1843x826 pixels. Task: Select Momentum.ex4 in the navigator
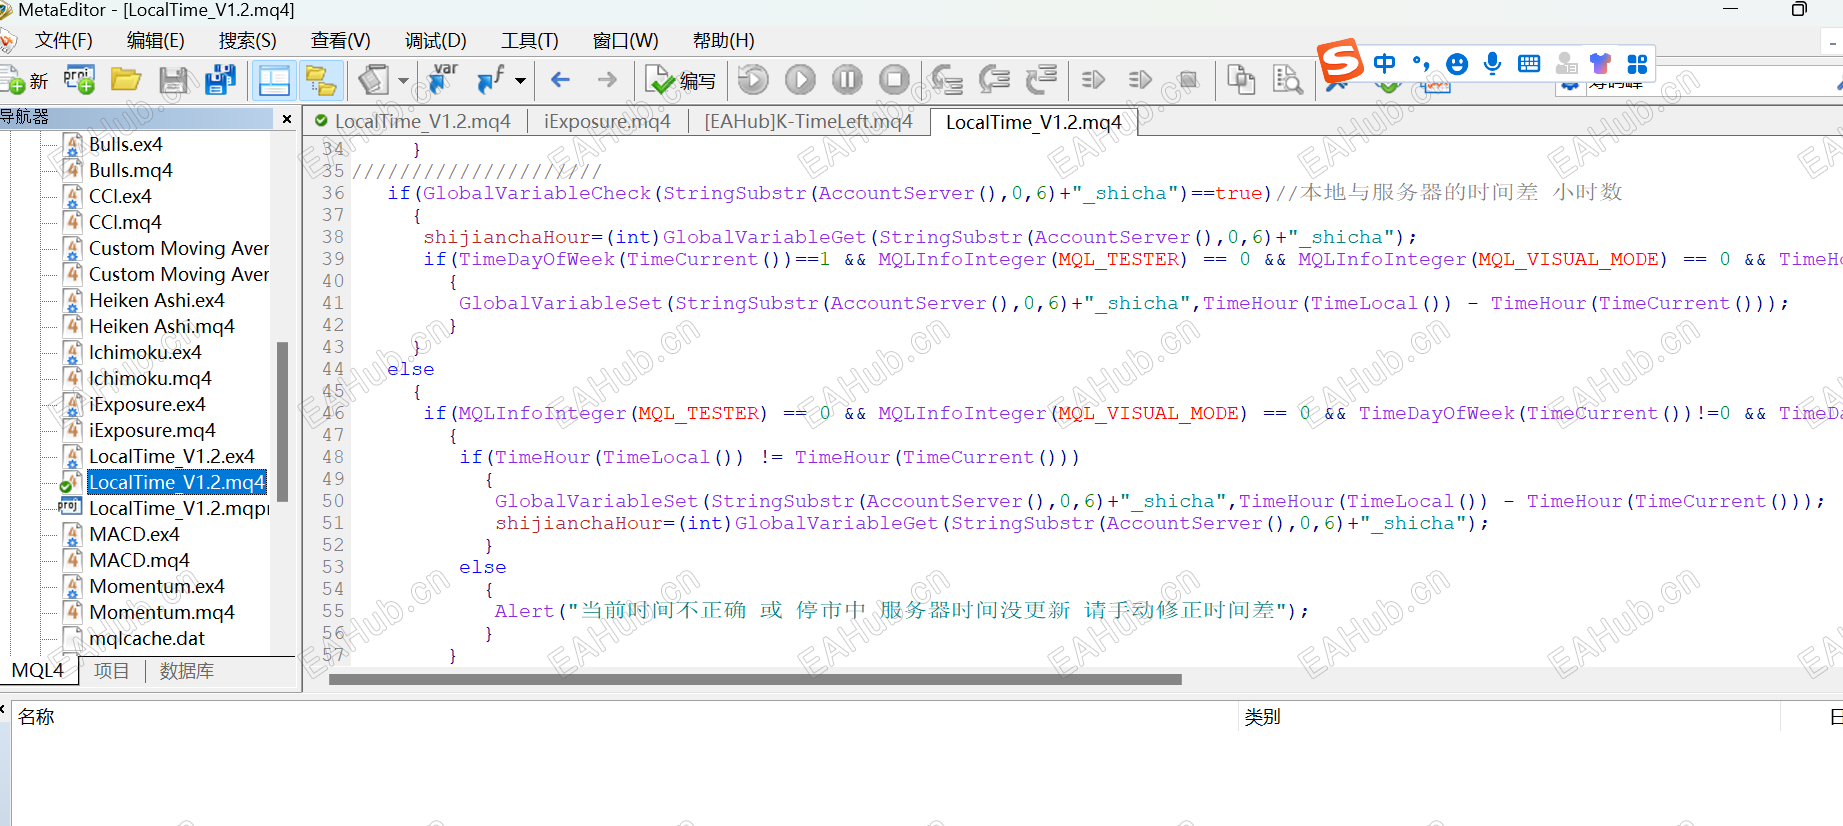point(156,586)
